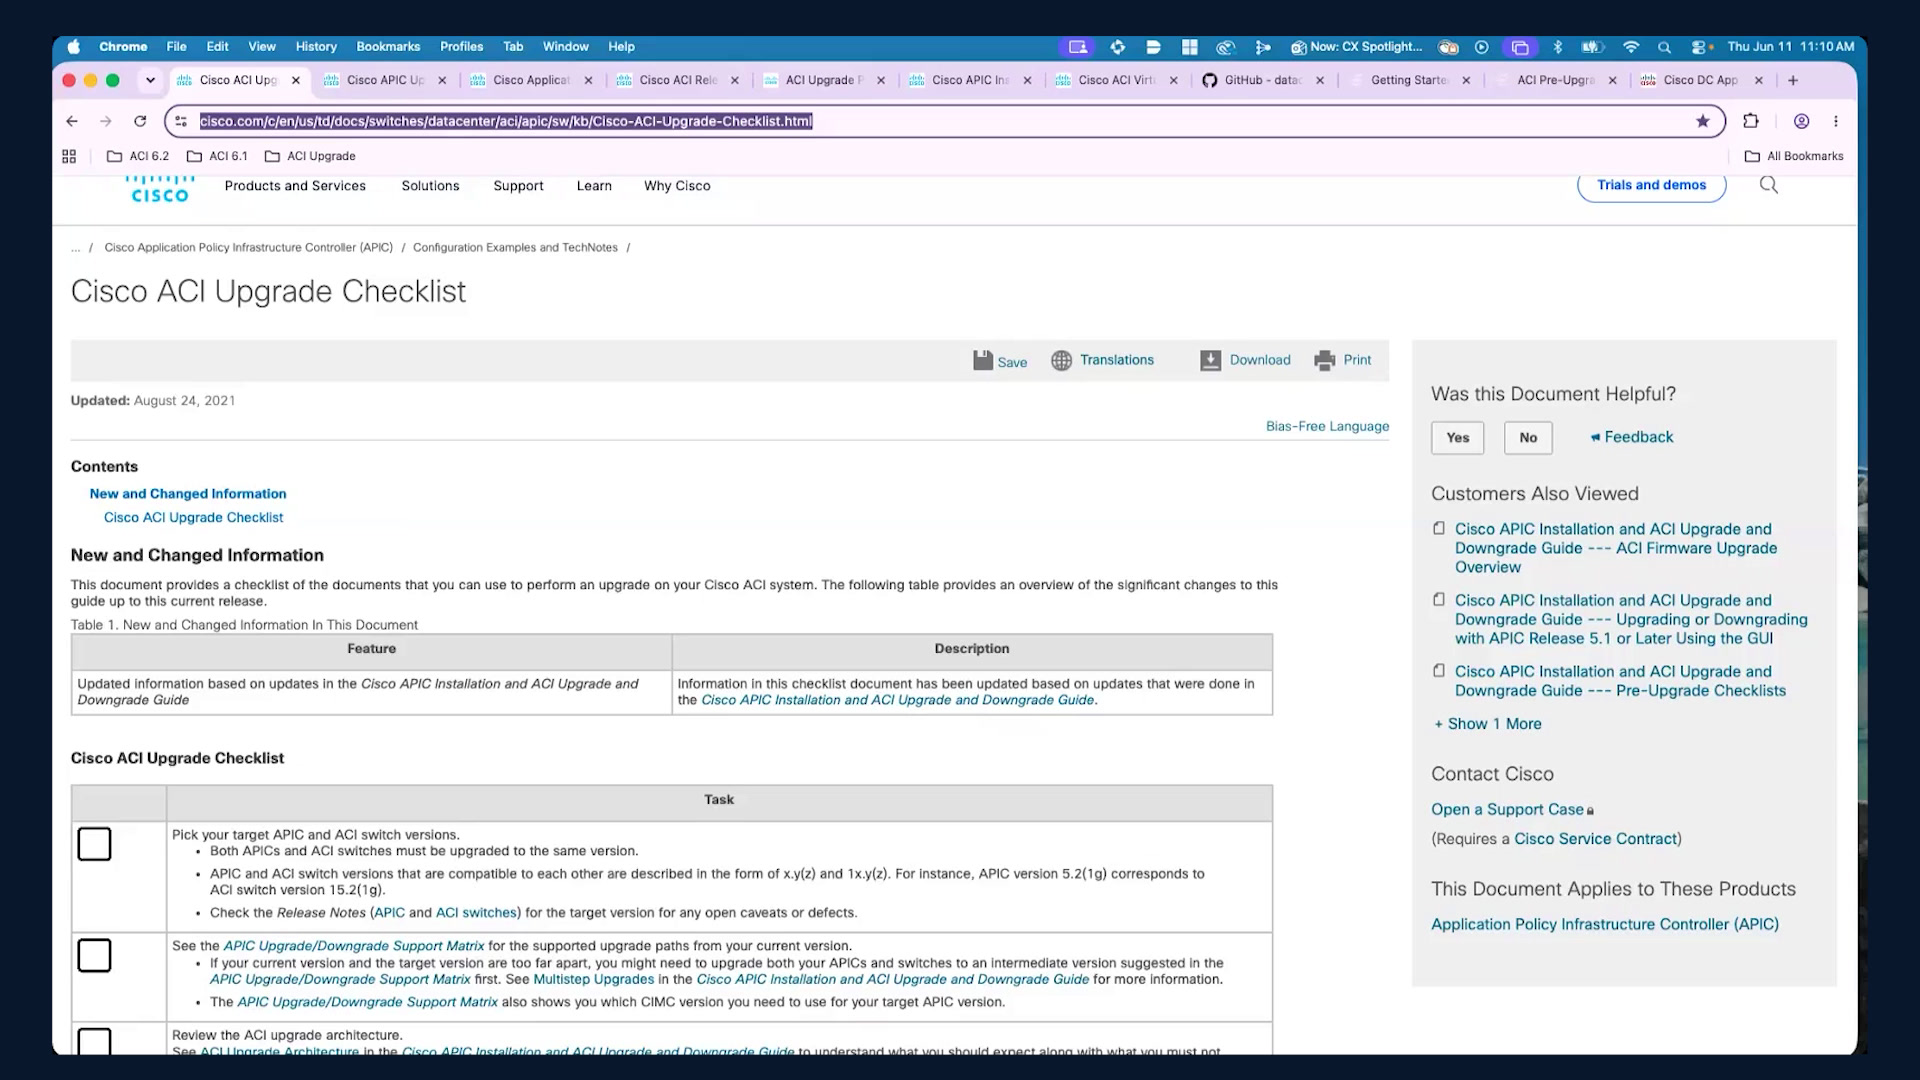Open the bookmarks apps grid icon

[x=69, y=156]
